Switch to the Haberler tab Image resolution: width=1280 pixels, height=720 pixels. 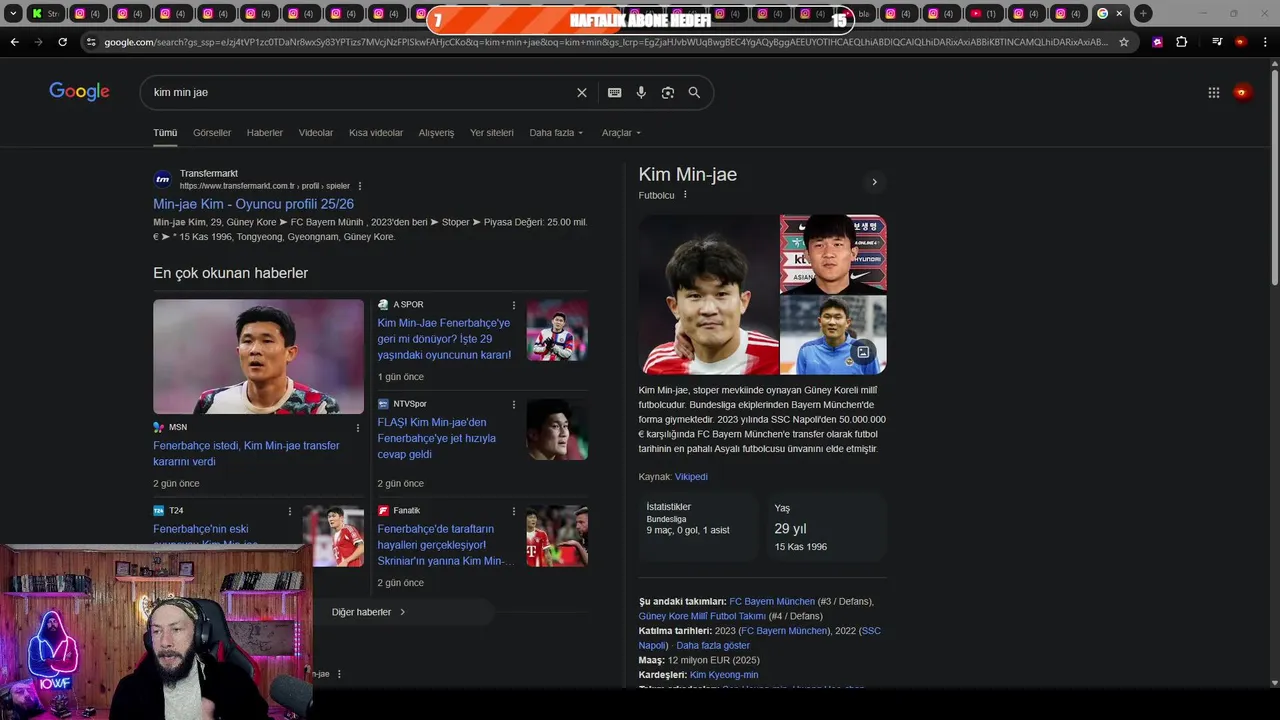click(265, 133)
